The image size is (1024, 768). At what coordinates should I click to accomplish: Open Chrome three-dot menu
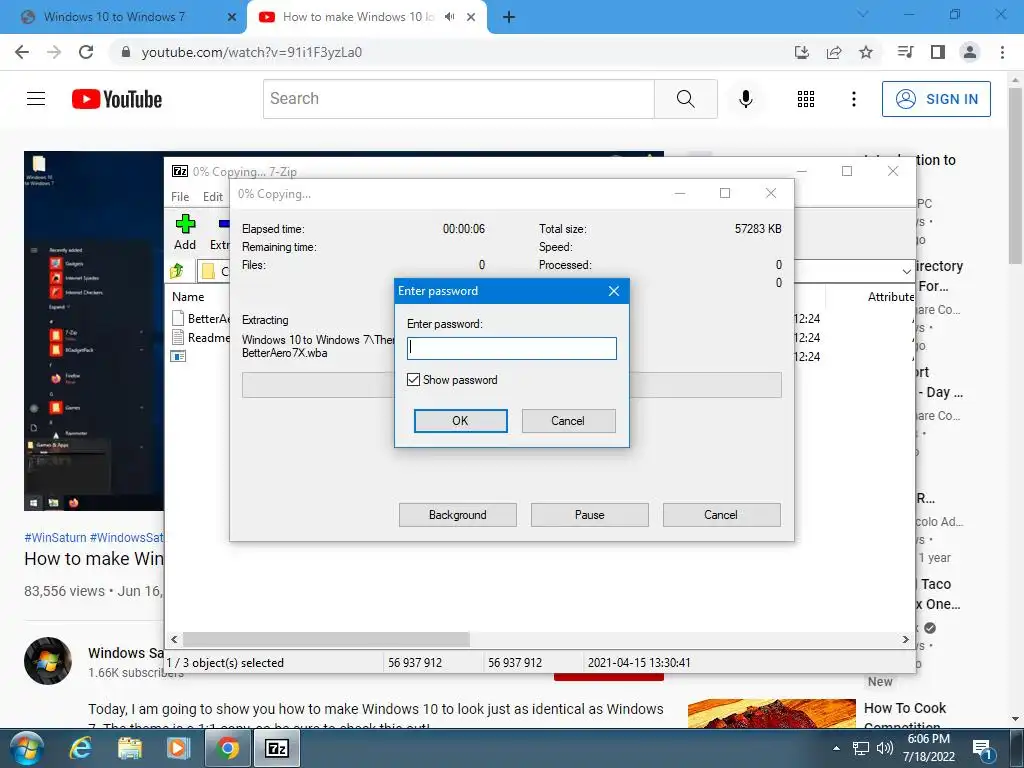click(x=1002, y=52)
